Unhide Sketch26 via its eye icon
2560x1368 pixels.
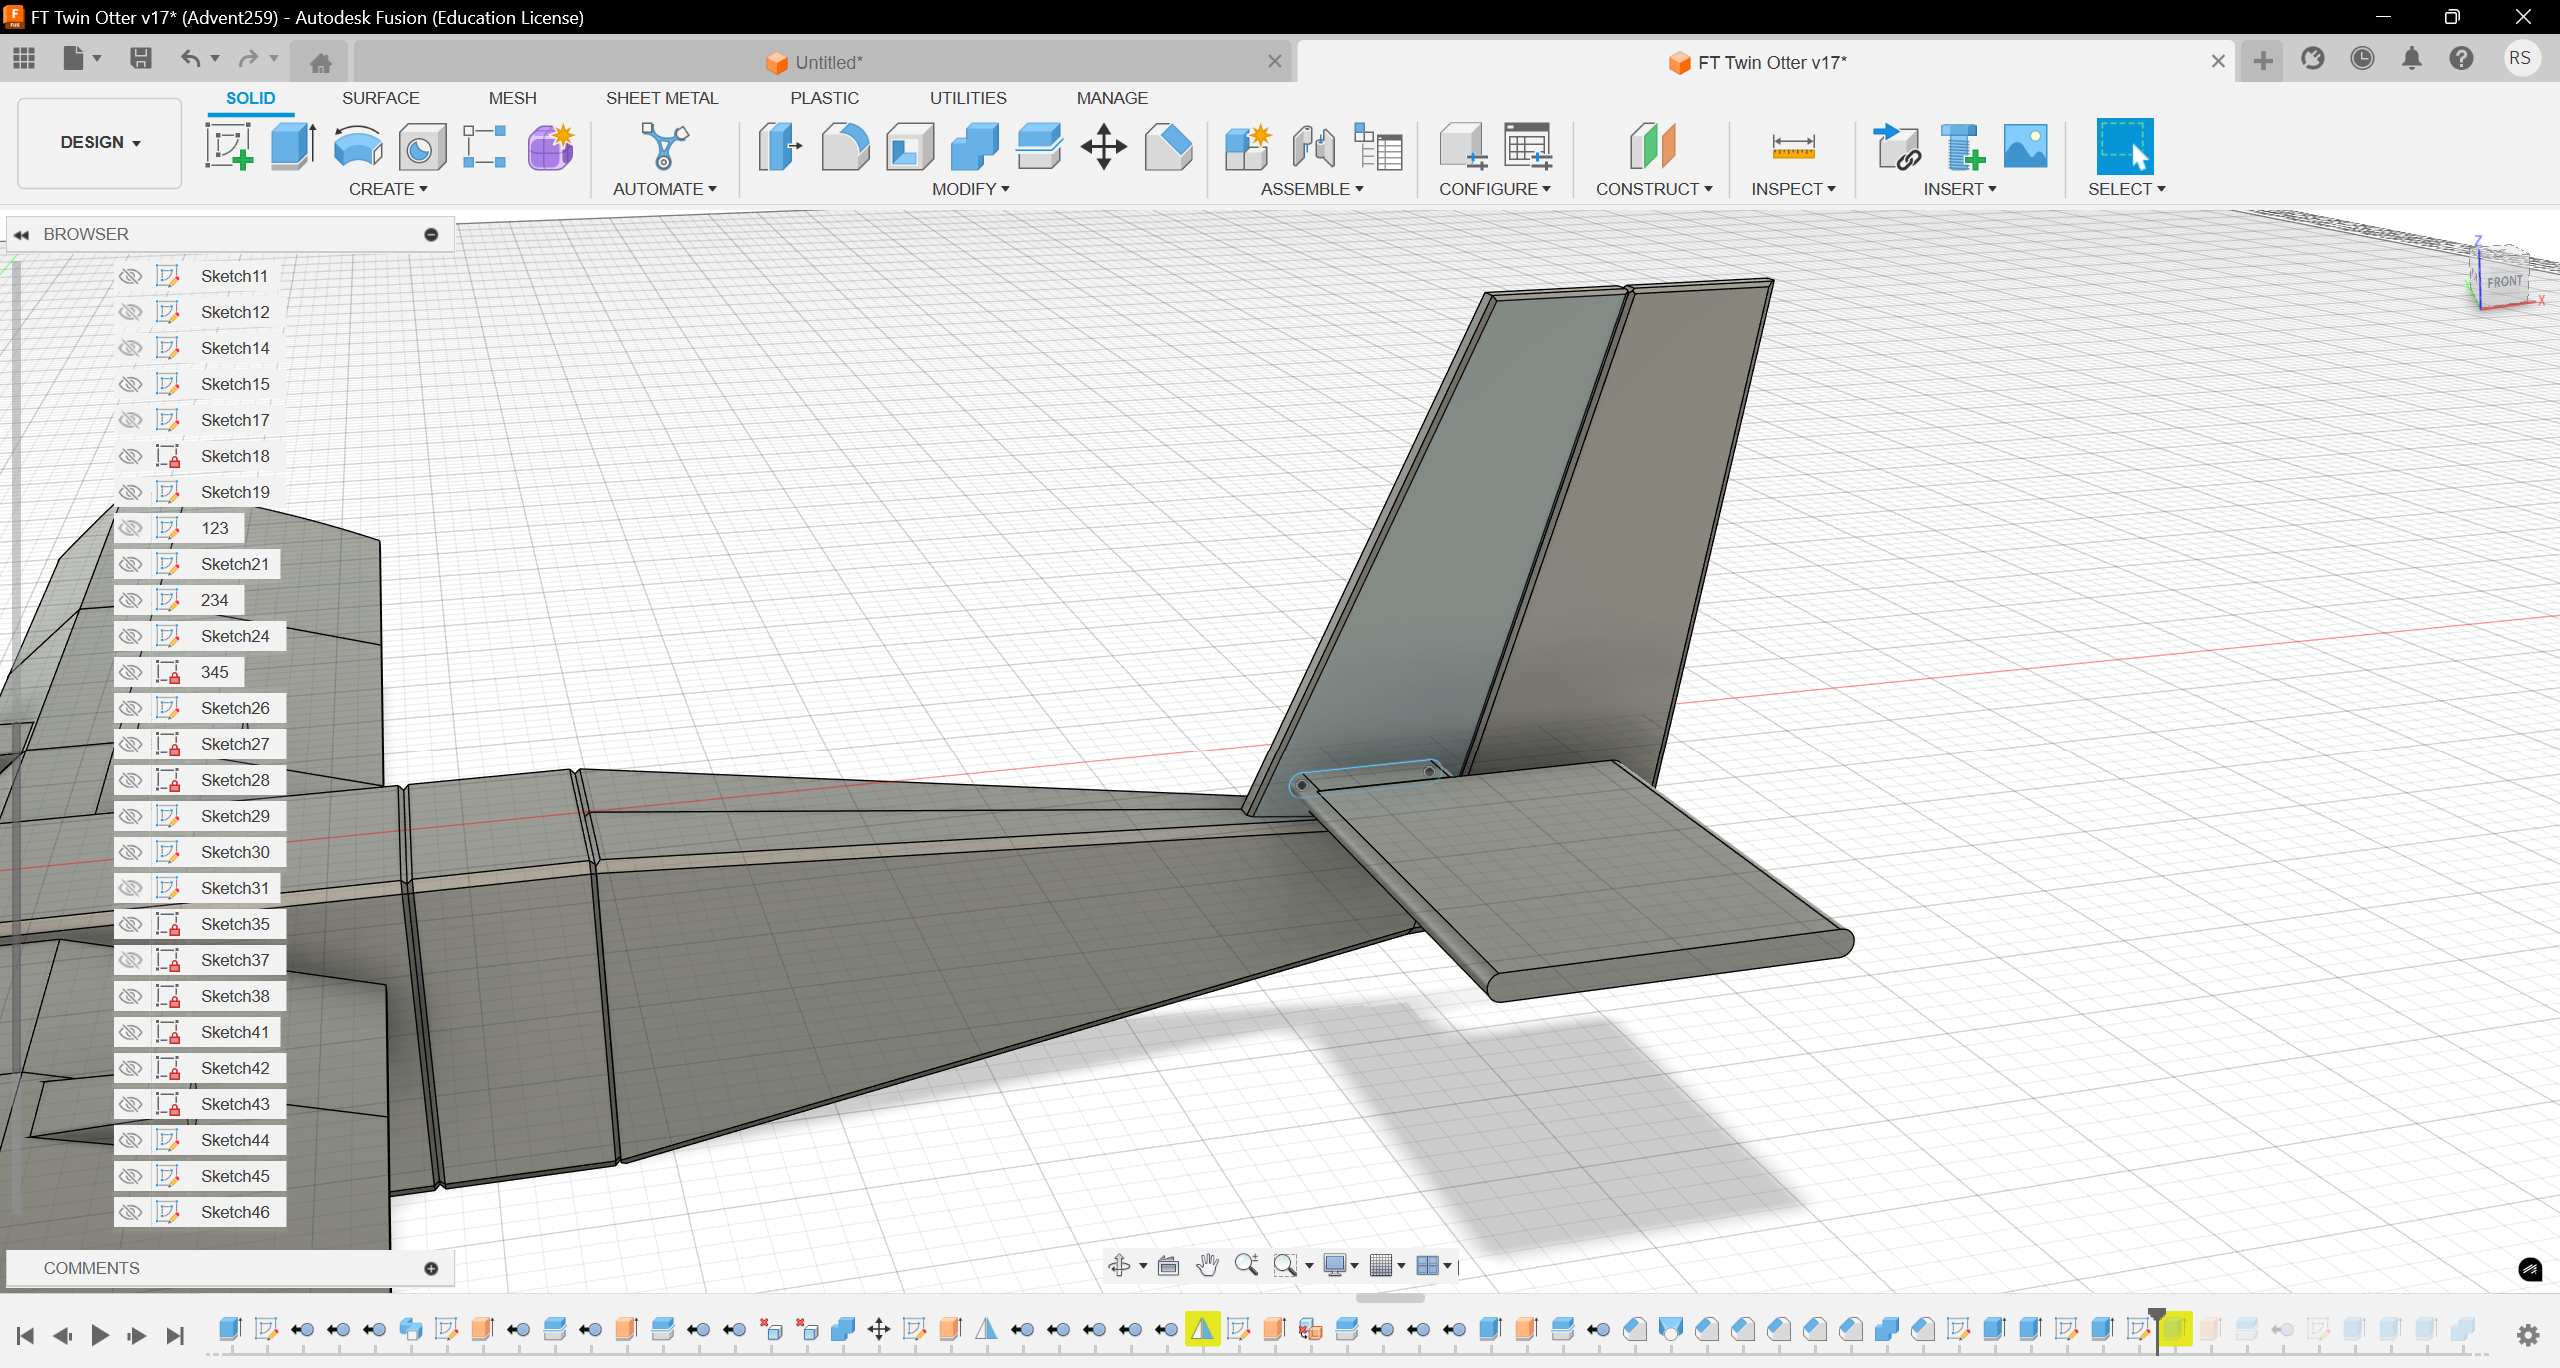click(x=130, y=708)
